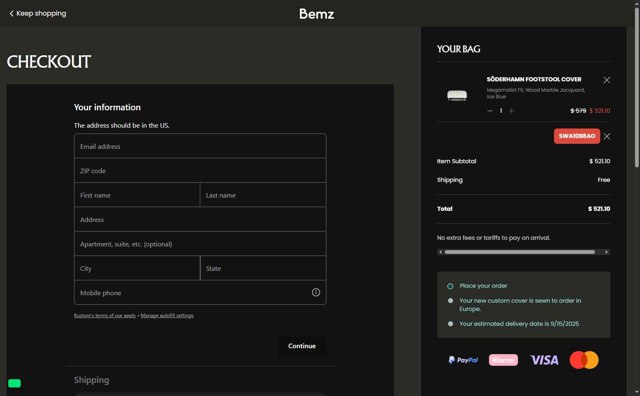Click the Total $ 521.10 amount
The width and height of the screenshot is (640, 396).
pyautogui.click(x=599, y=209)
